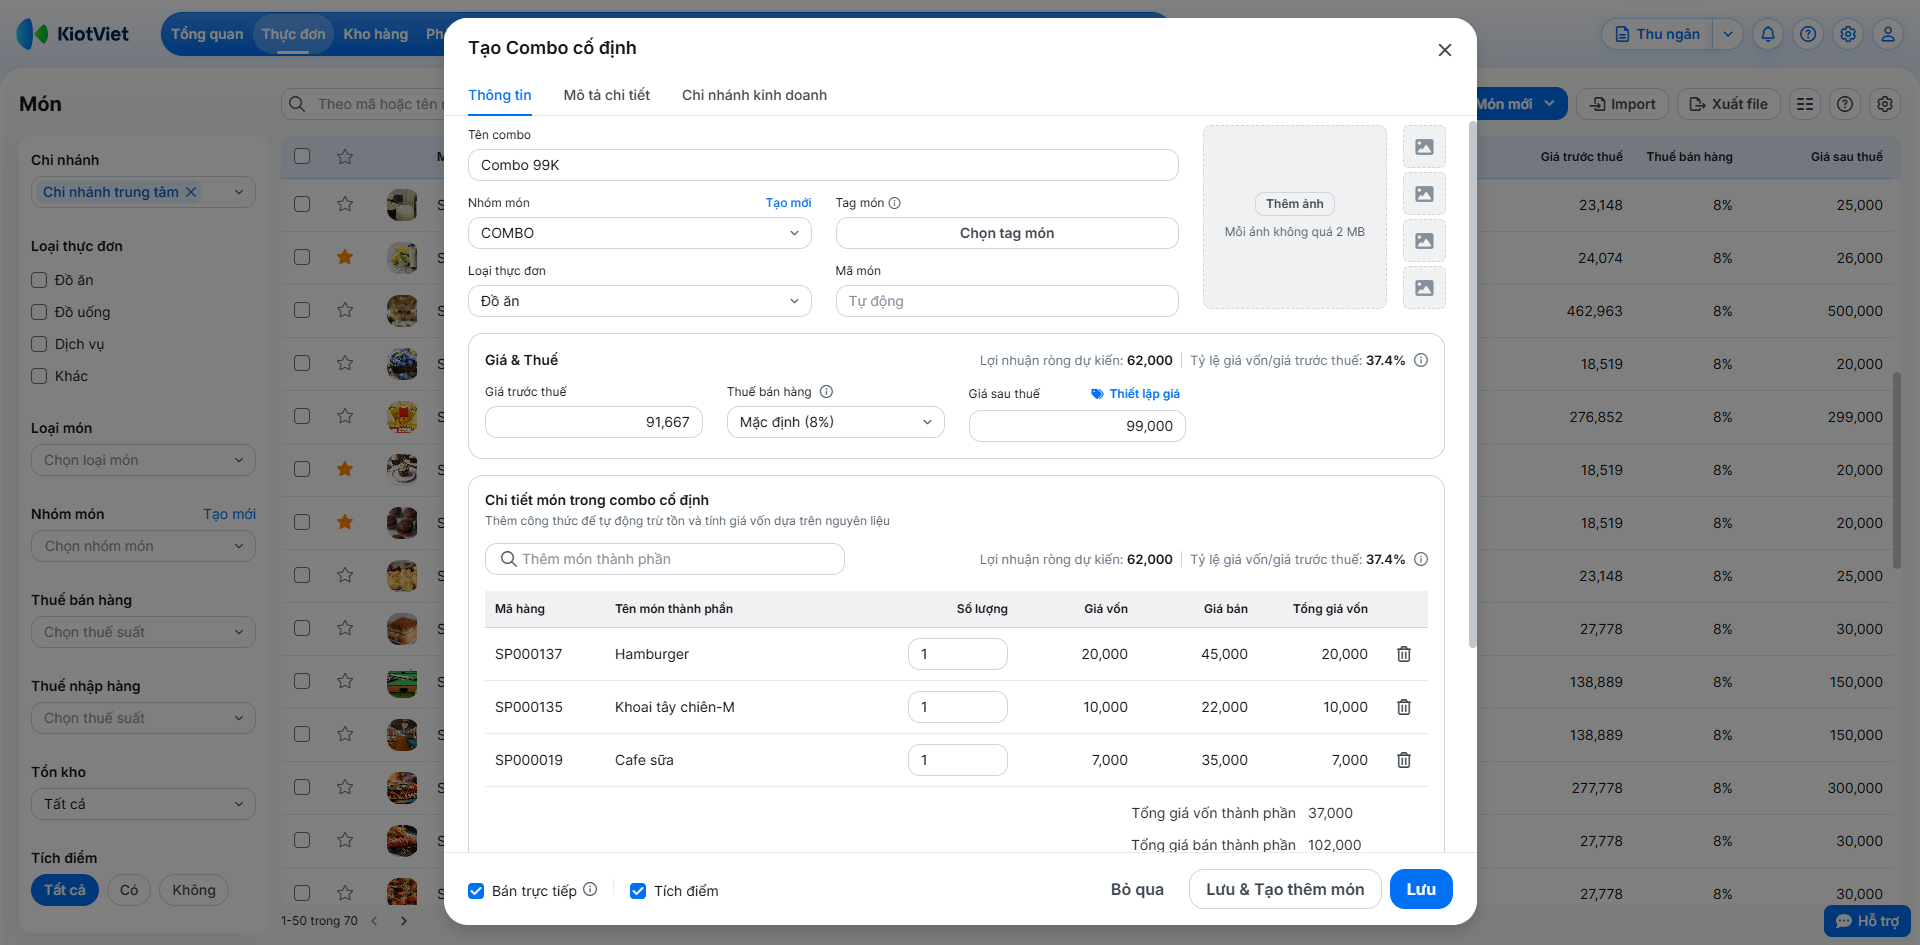This screenshot has height=945, width=1920.
Task: Click info icon next to Bán trực tiếp
Action: click(590, 889)
